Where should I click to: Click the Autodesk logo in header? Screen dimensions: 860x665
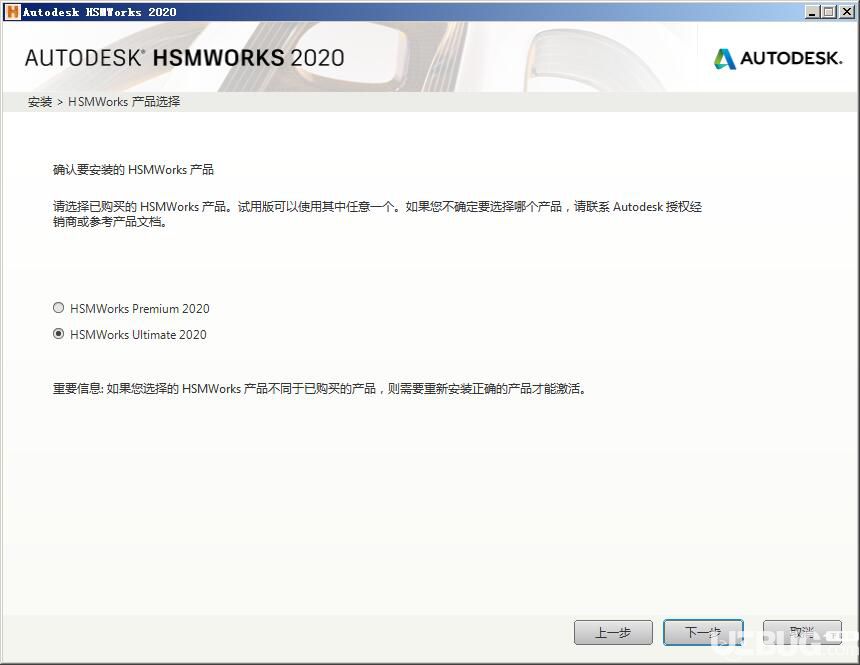[x=778, y=58]
